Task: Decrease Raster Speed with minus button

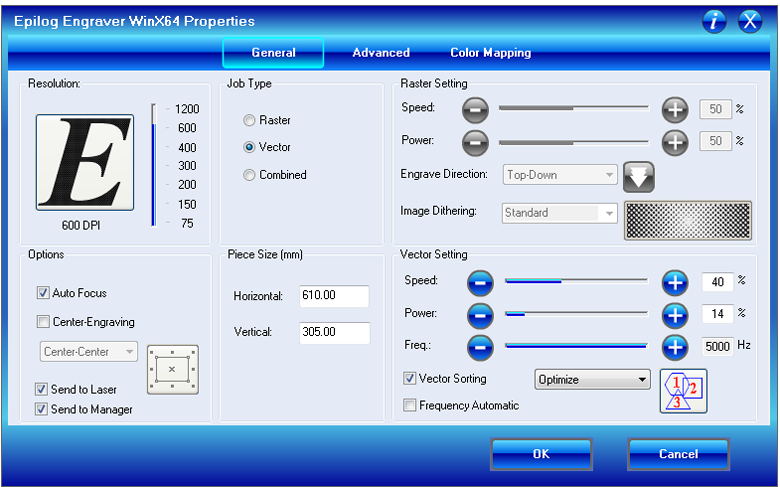Action: (x=475, y=109)
